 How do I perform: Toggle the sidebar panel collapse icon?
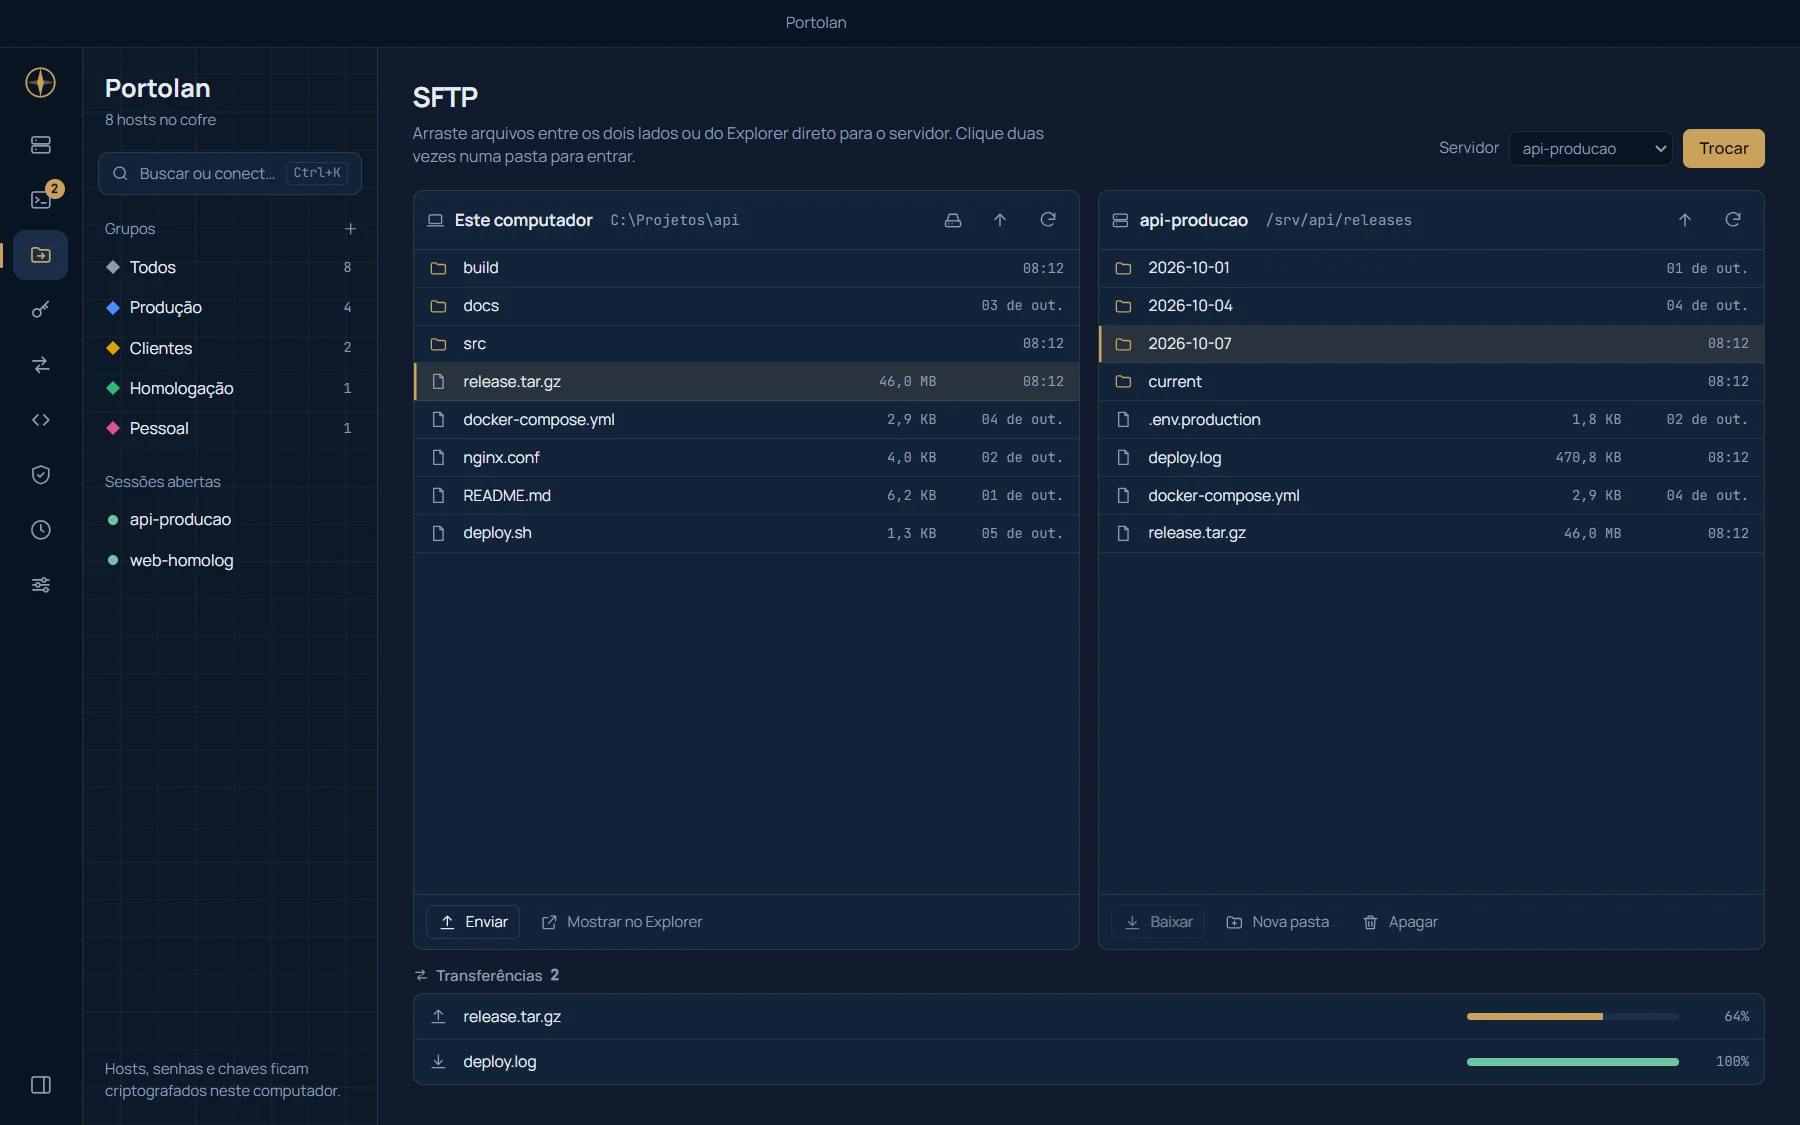tap(41, 1085)
